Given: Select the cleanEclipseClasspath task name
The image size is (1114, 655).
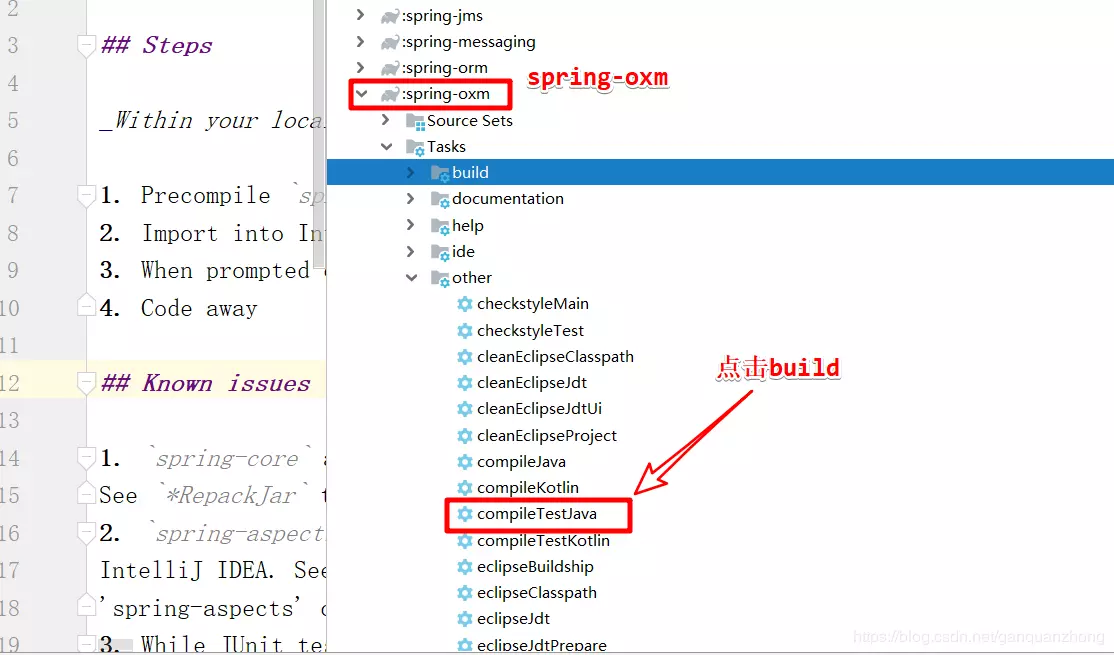Looking at the screenshot, I should pos(556,357).
